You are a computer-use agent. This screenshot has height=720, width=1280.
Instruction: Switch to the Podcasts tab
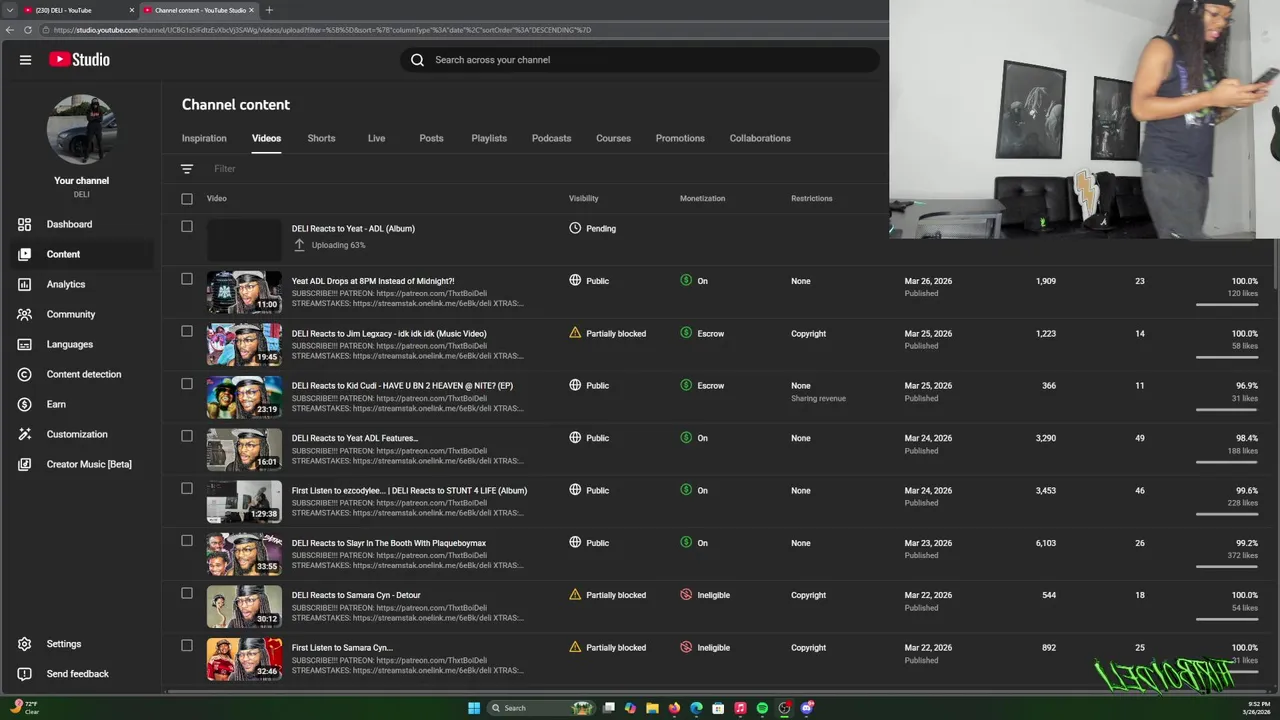pyautogui.click(x=551, y=138)
